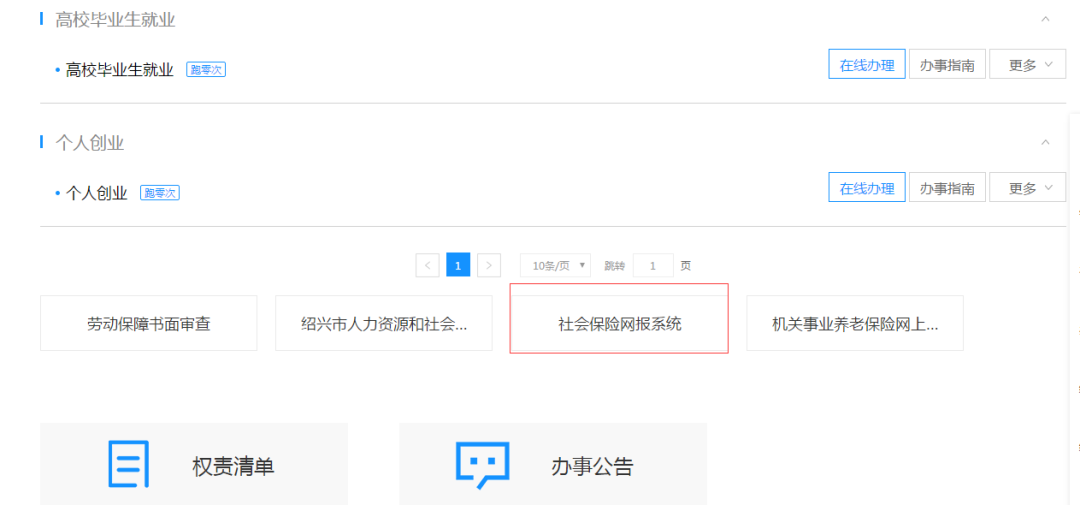The image size is (1080, 505).
Task: Click the 跑零次 tag beside 个人创业
Action: pyautogui.click(x=160, y=193)
